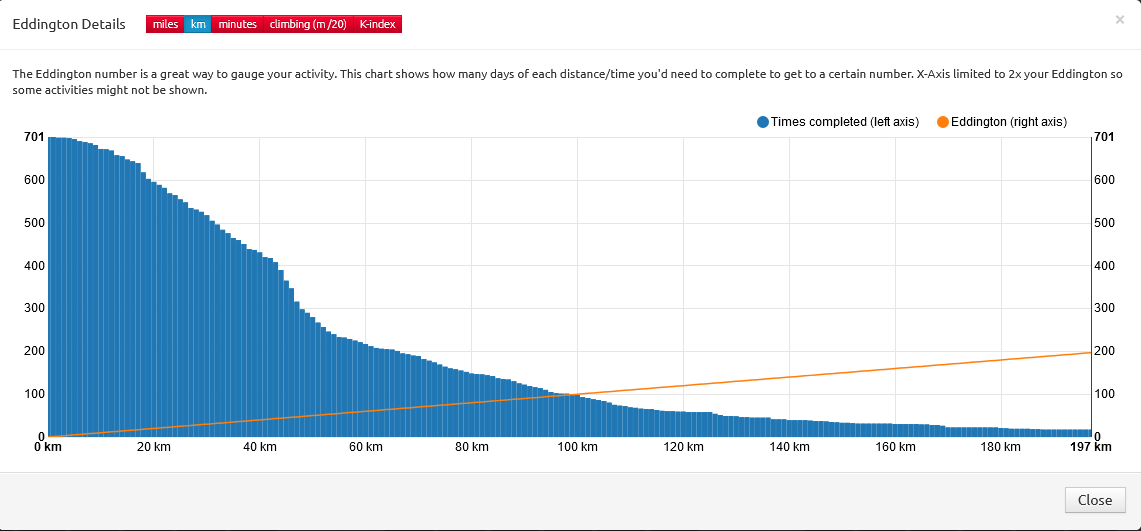Click the orange legend circle for Eddington
Image resolution: width=1141 pixels, height=531 pixels.
(942, 122)
